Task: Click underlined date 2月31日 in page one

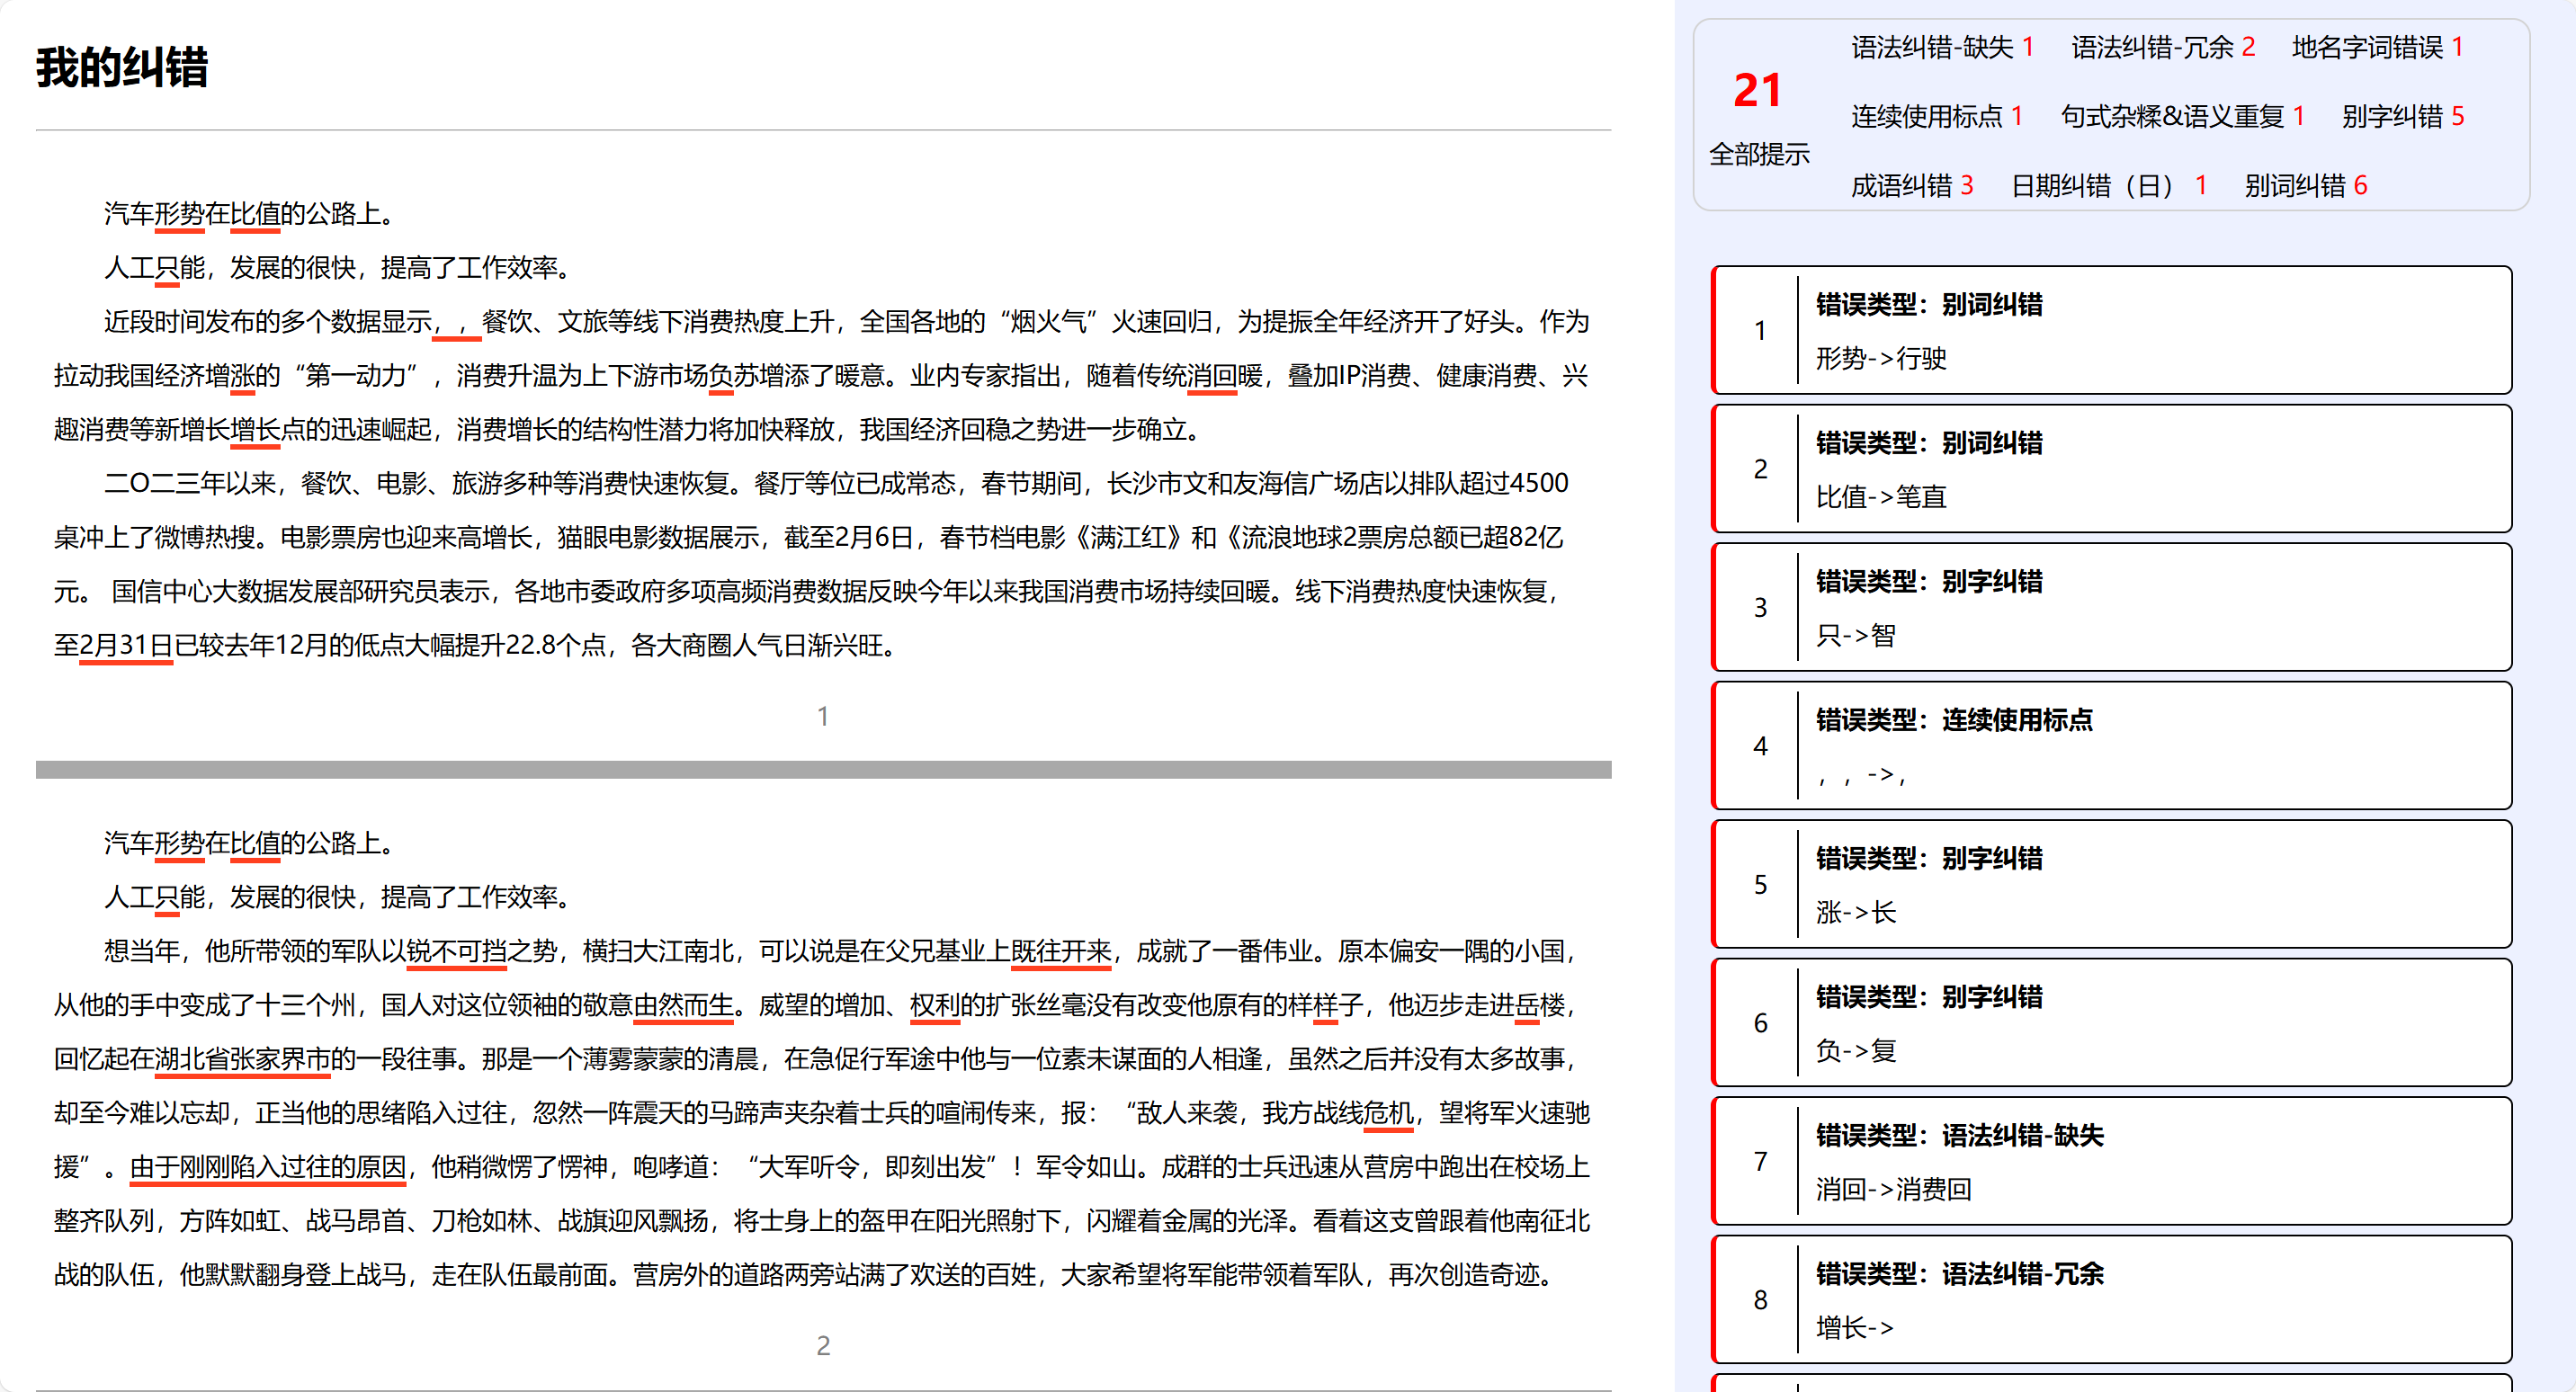Action: click(x=126, y=645)
